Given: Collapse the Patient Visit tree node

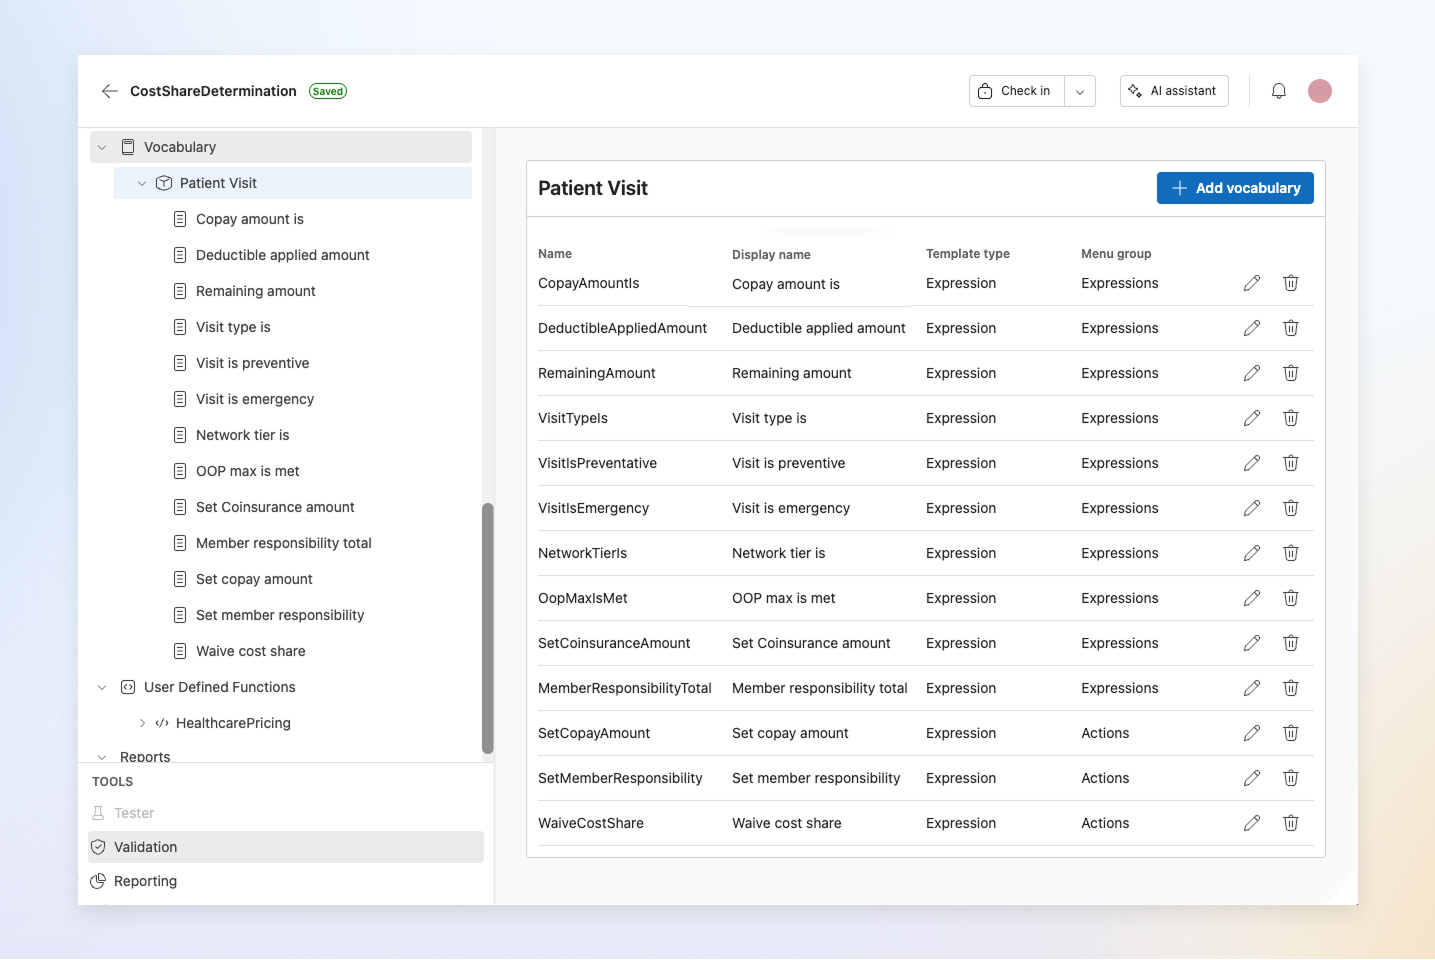Looking at the screenshot, I should coord(141,183).
